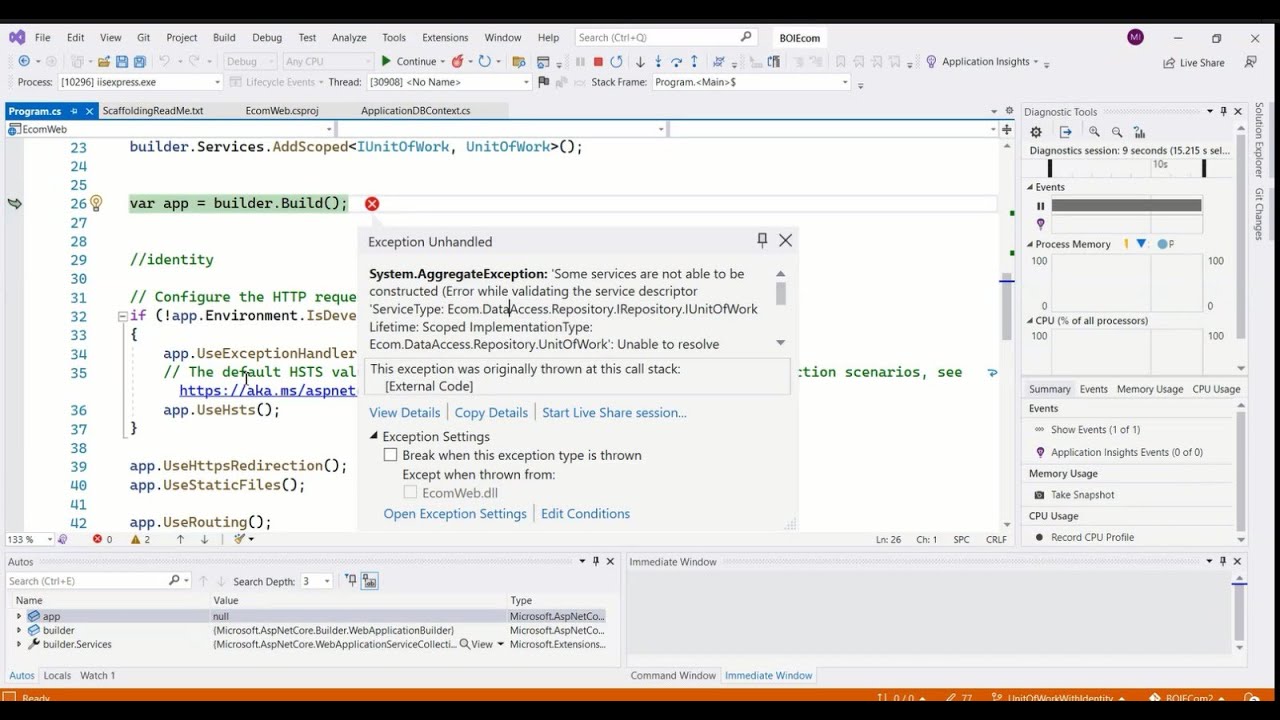The image size is (1280, 720).
Task: Open the Search Depth dropdown
Action: point(326,581)
